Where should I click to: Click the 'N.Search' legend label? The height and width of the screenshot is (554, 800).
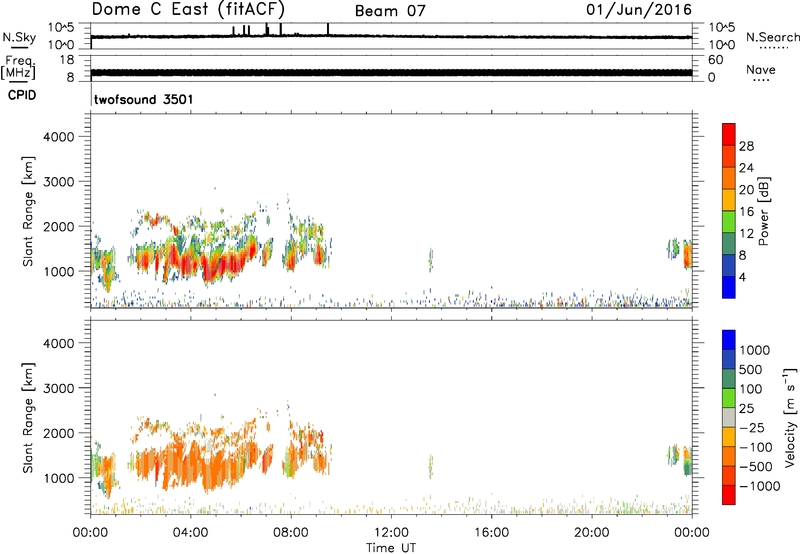tap(772, 37)
